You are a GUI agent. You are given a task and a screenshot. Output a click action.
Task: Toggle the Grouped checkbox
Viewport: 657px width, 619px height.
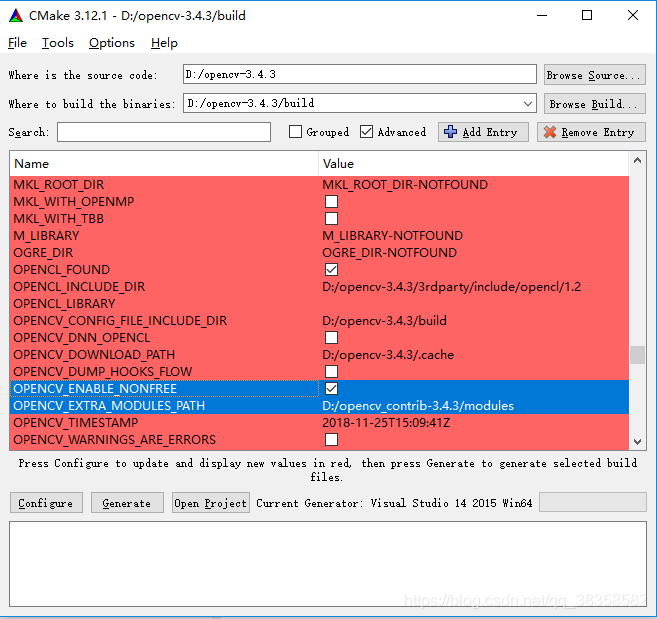(295, 132)
